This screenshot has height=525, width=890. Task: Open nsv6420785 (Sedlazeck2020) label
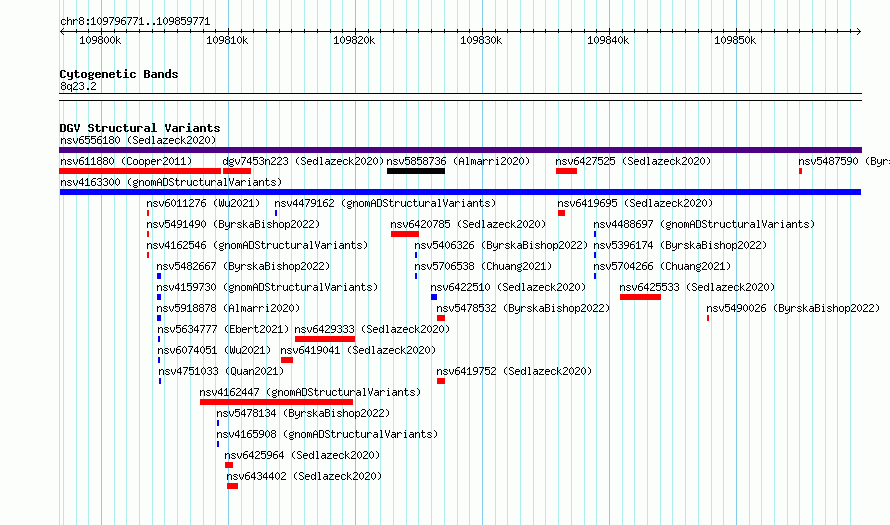(468, 224)
